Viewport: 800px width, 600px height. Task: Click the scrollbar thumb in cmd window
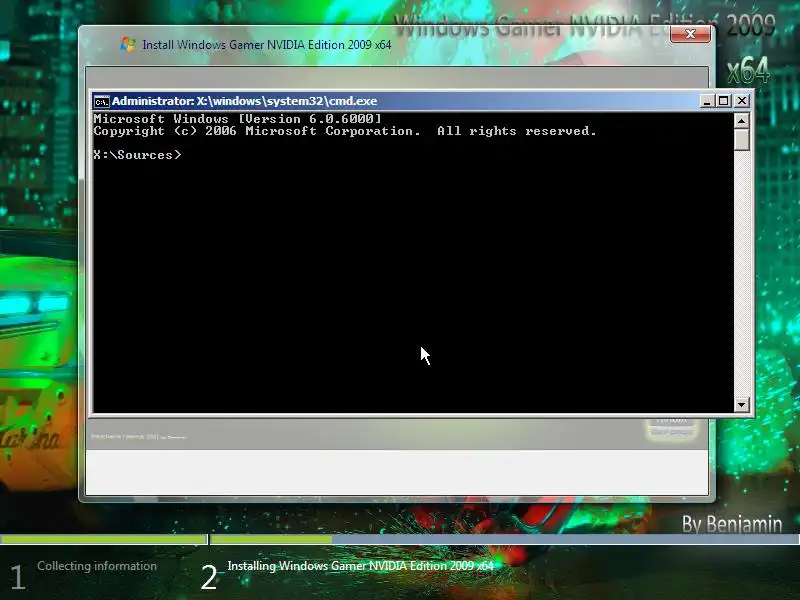click(x=741, y=139)
